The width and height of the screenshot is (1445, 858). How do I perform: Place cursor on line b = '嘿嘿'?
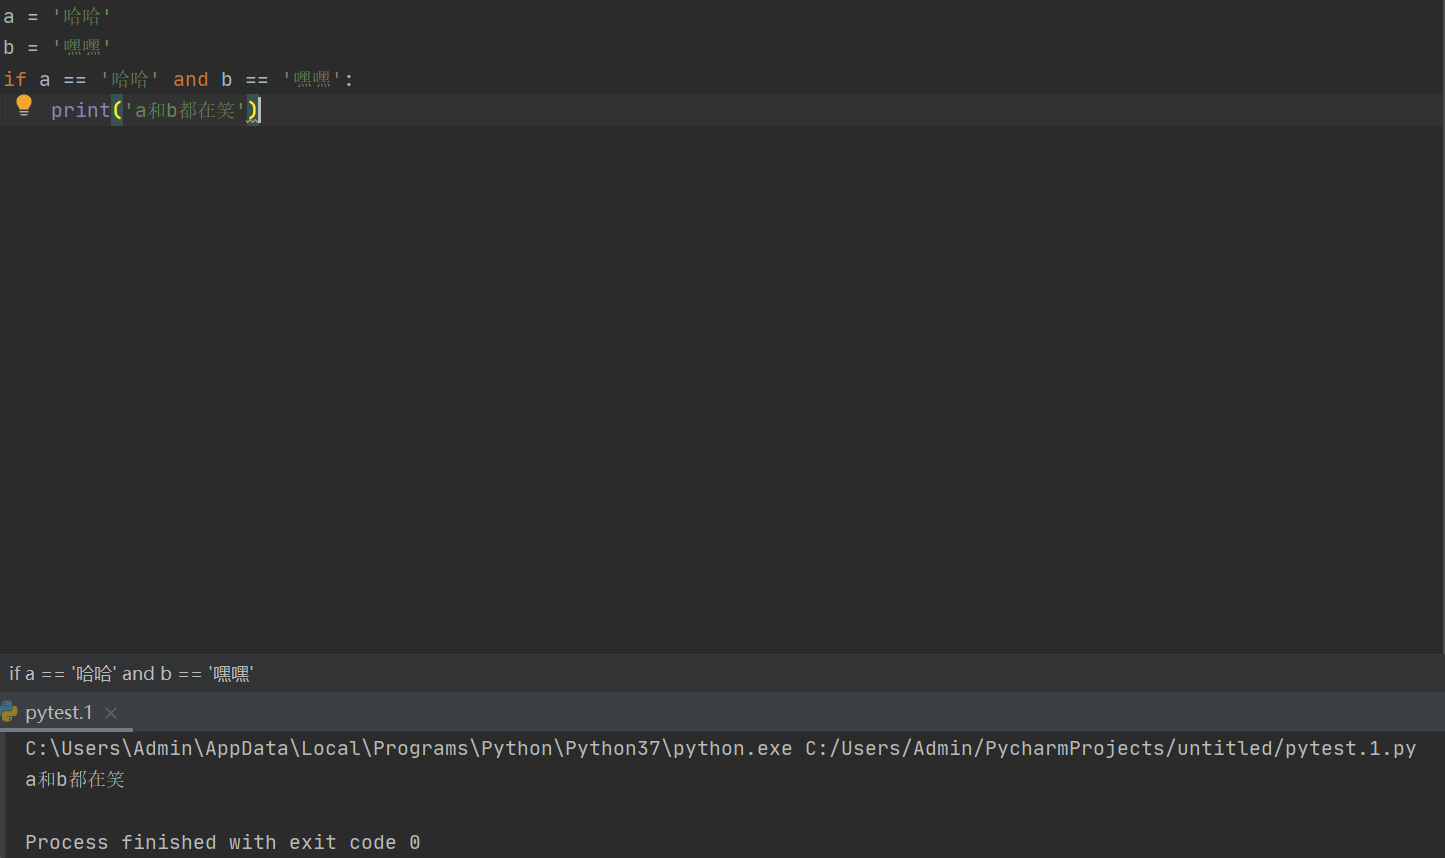click(x=56, y=47)
